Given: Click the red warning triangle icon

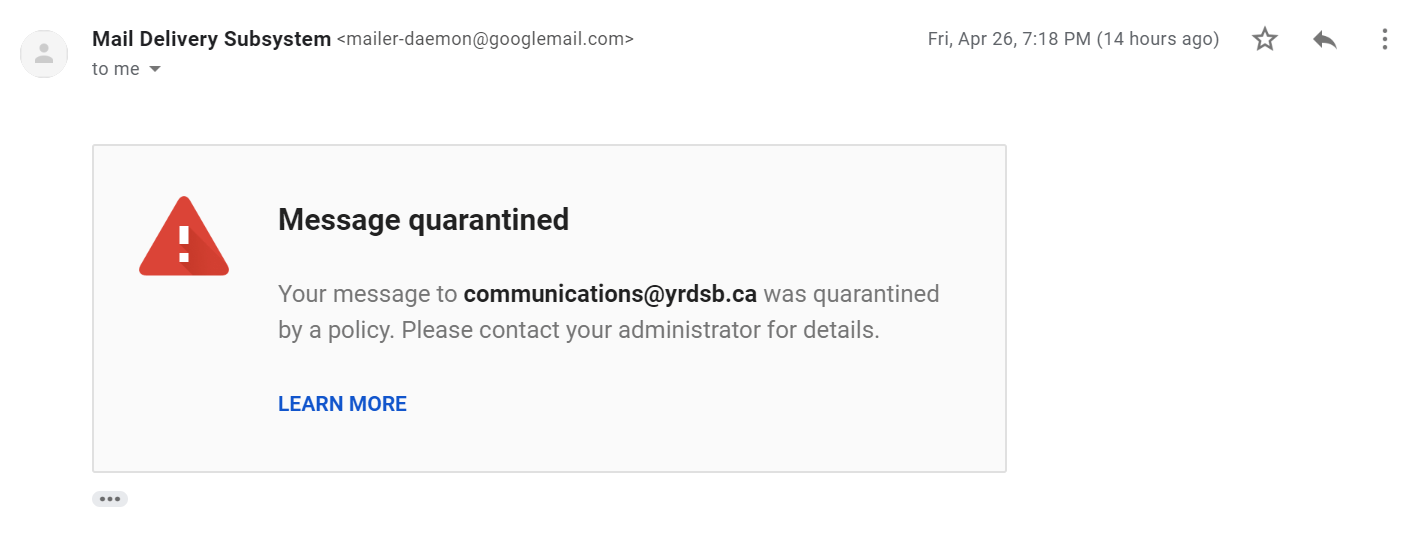Looking at the screenshot, I should [x=184, y=237].
